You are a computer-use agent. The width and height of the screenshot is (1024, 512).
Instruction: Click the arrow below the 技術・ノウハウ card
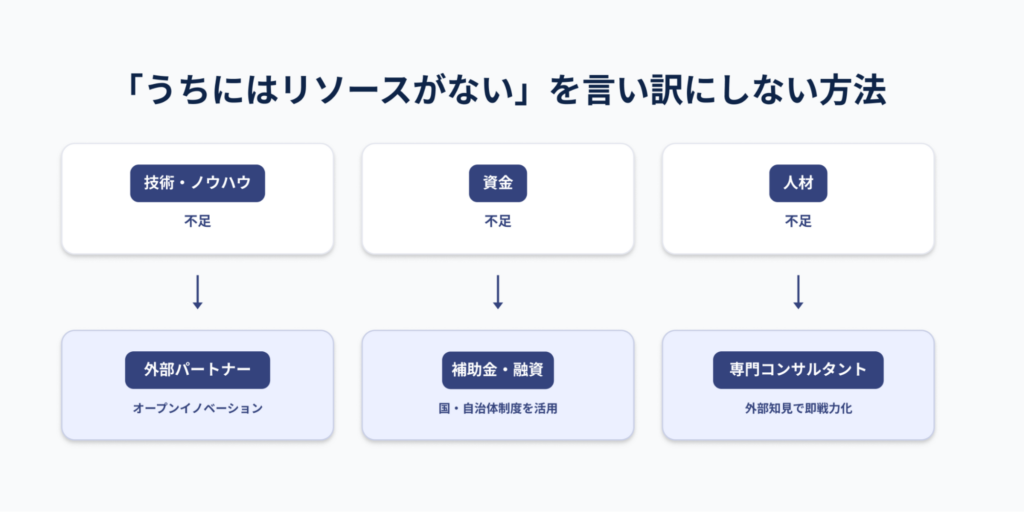pos(198,291)
